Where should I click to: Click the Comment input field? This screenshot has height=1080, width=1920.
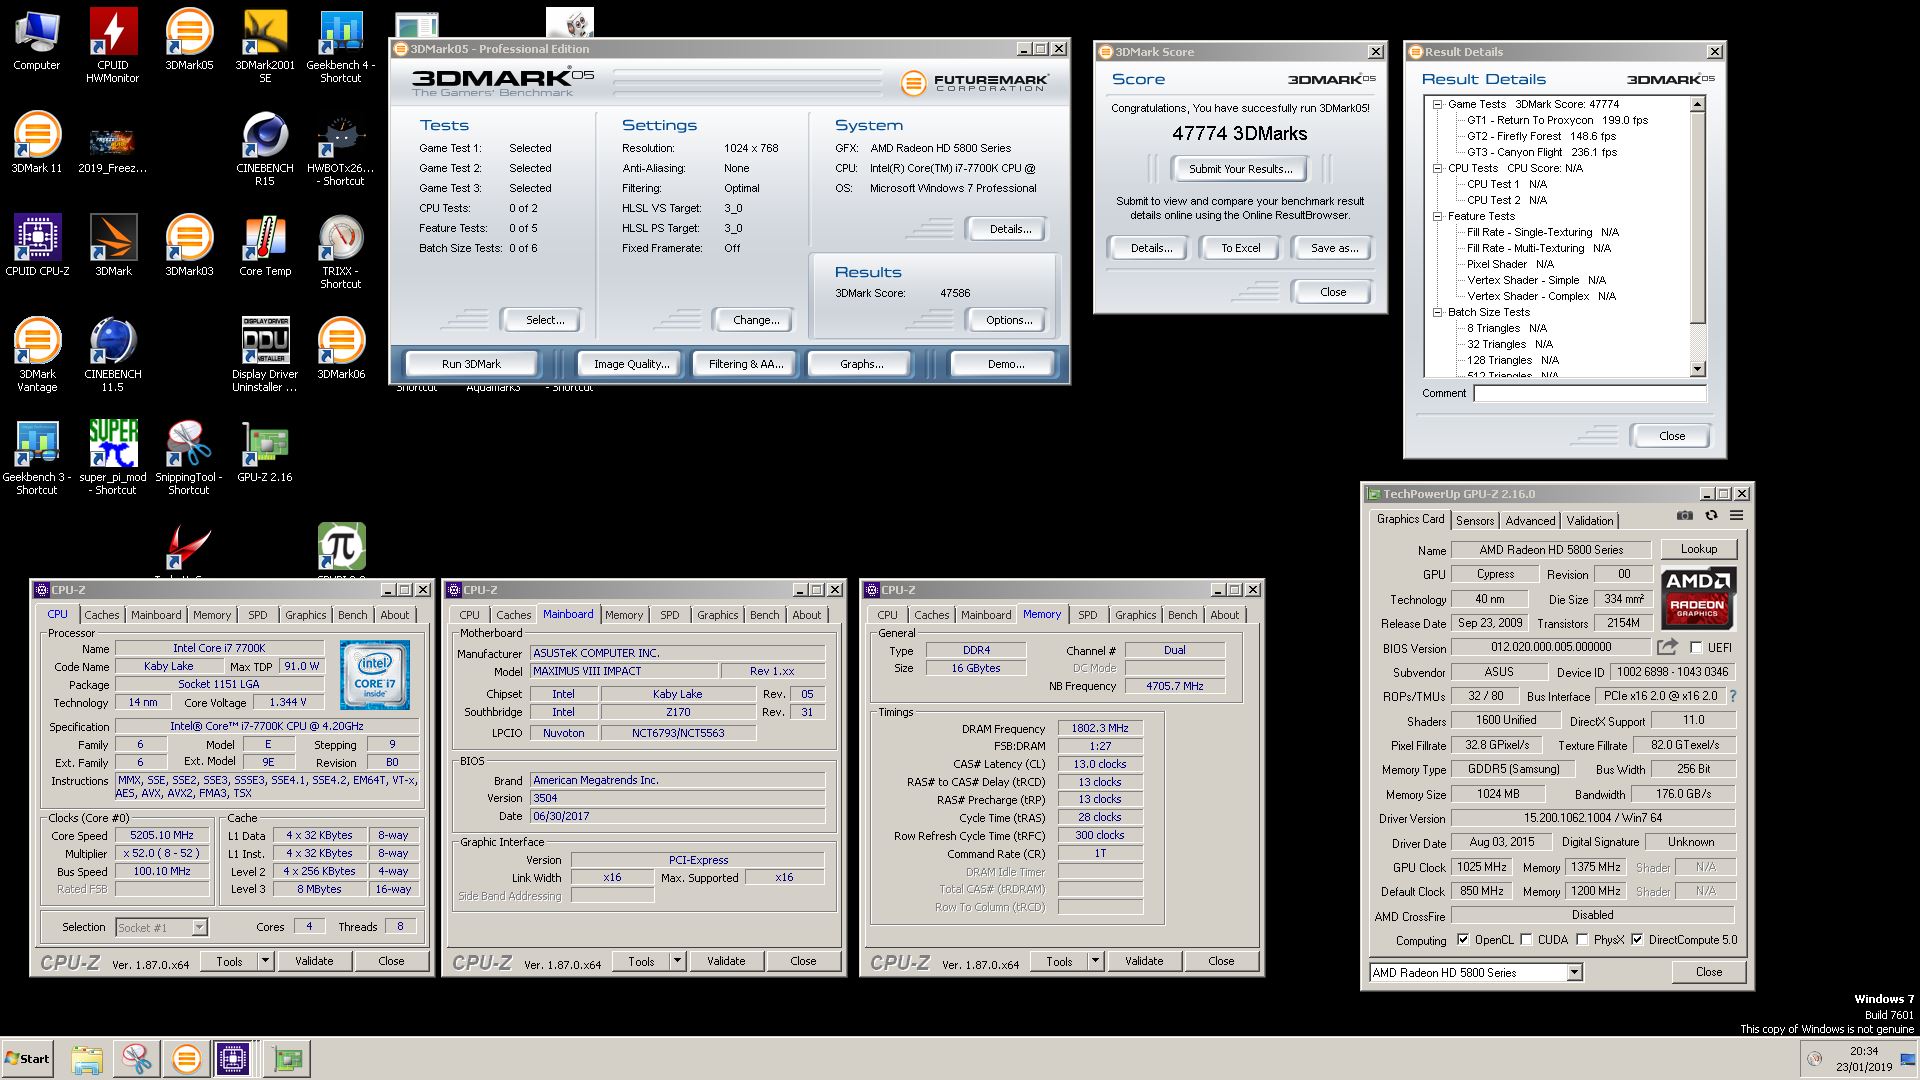(x=1589, y=394)
